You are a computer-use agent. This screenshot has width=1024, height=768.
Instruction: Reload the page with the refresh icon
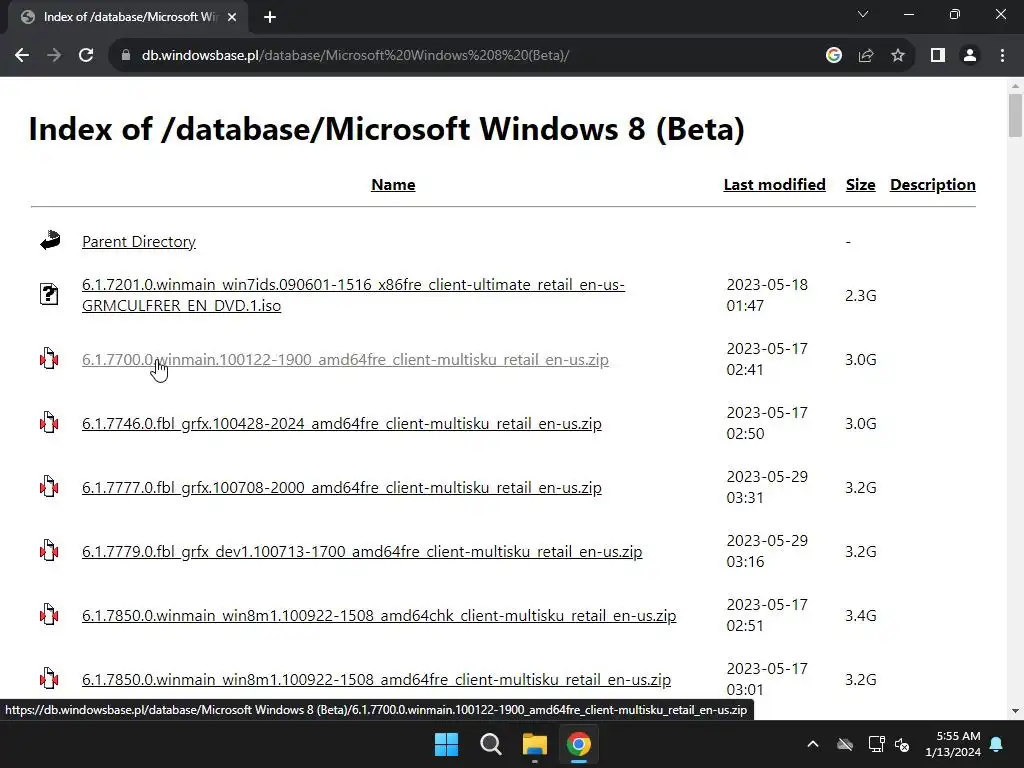tap(86, 56)
